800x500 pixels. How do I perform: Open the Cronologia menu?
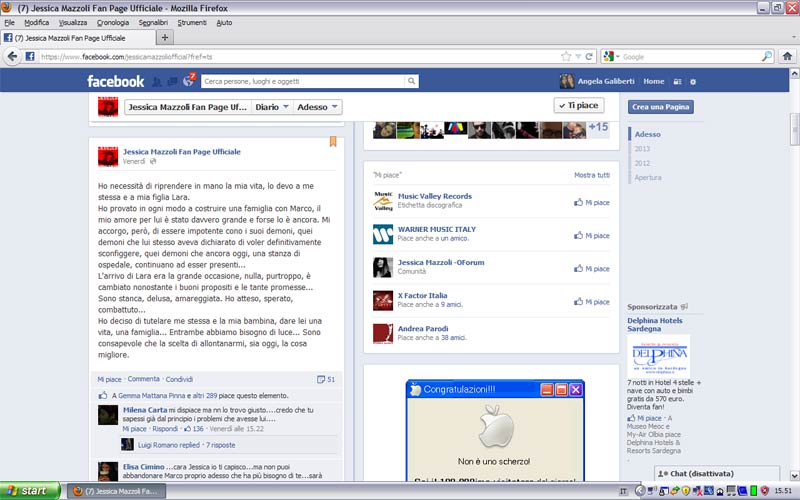113,22
